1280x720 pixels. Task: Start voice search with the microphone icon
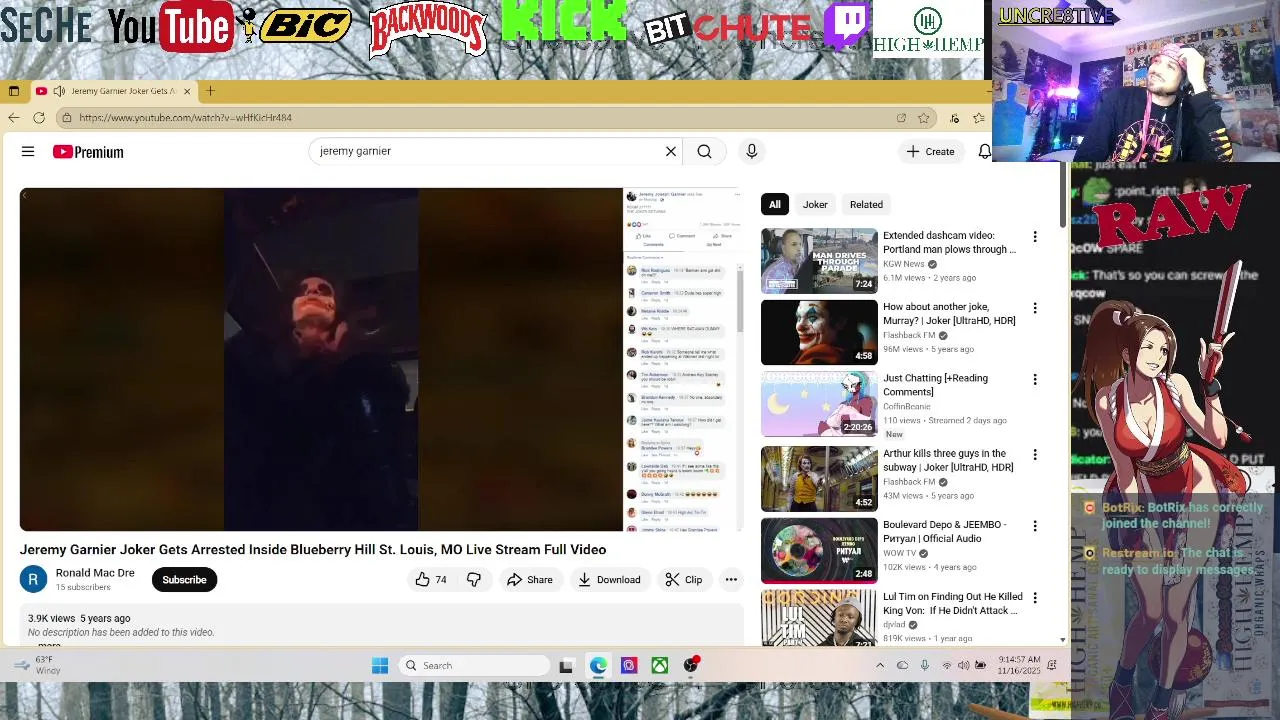pyautogui.click(x=752, y=152)
